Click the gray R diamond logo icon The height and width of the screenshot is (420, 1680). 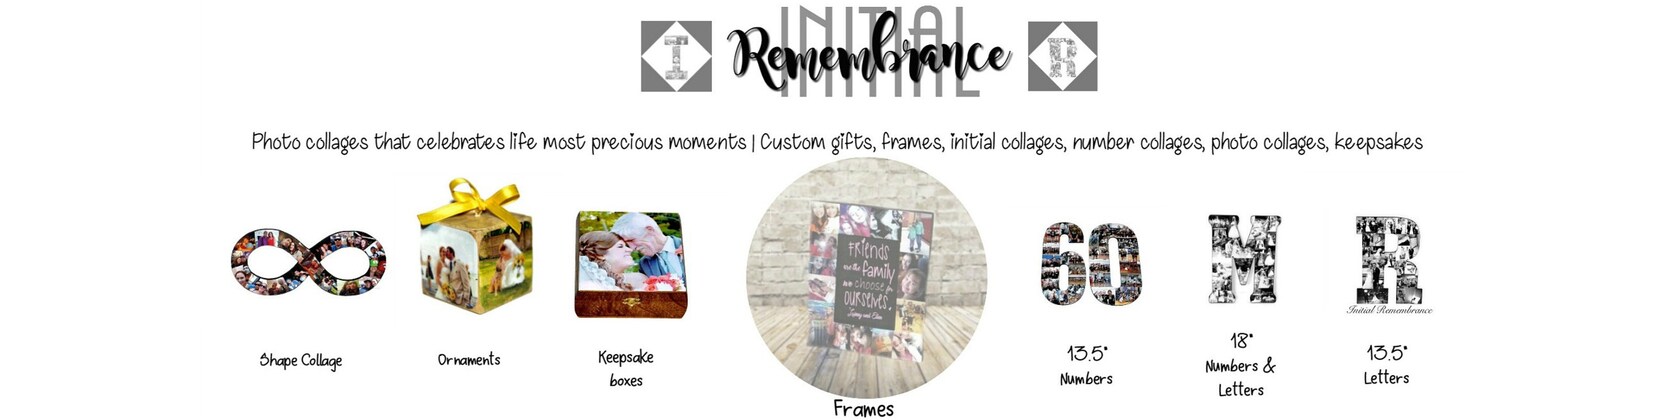point(1062,56)
